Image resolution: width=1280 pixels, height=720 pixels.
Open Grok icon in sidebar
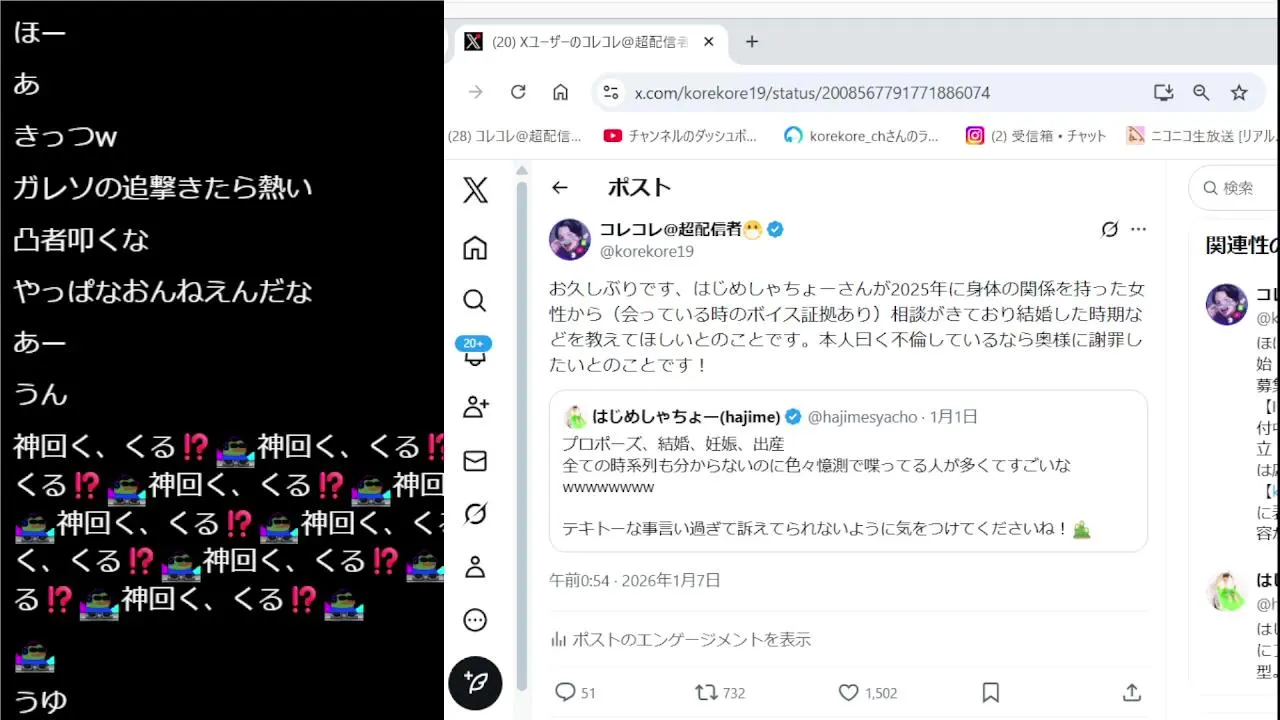475,514
